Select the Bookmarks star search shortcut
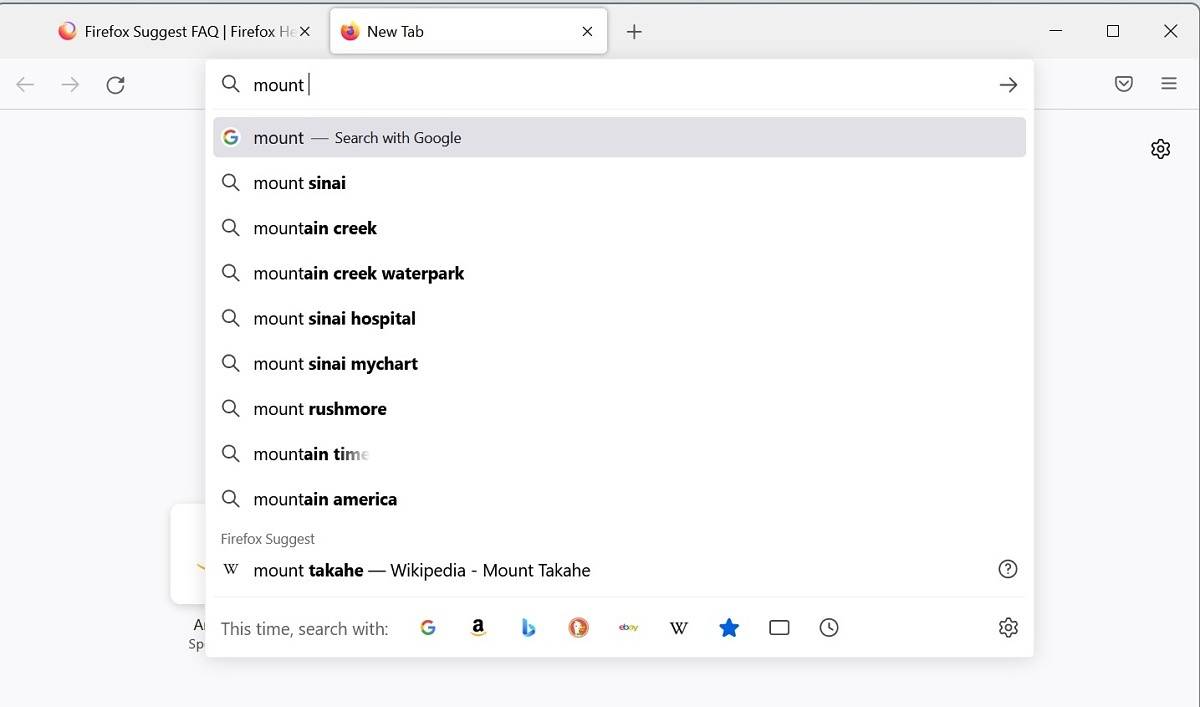 pyautogui.click(x=729, y=627)
